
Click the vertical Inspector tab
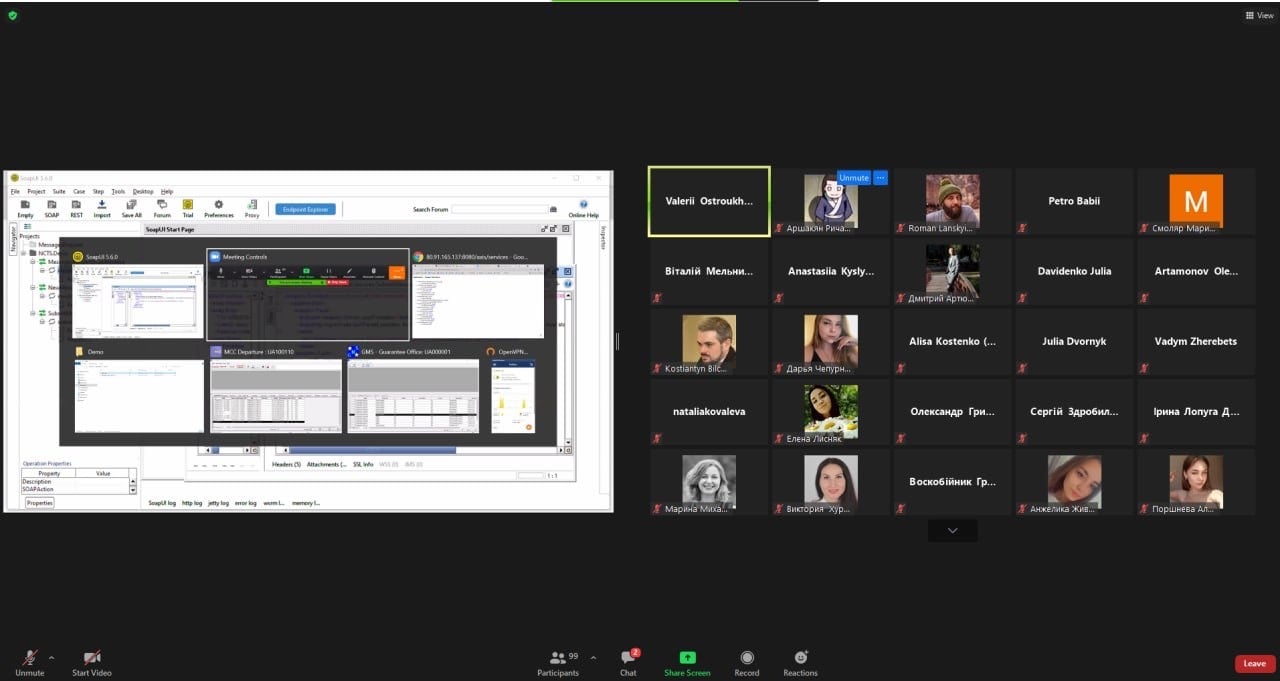click(x=603, y=238)
